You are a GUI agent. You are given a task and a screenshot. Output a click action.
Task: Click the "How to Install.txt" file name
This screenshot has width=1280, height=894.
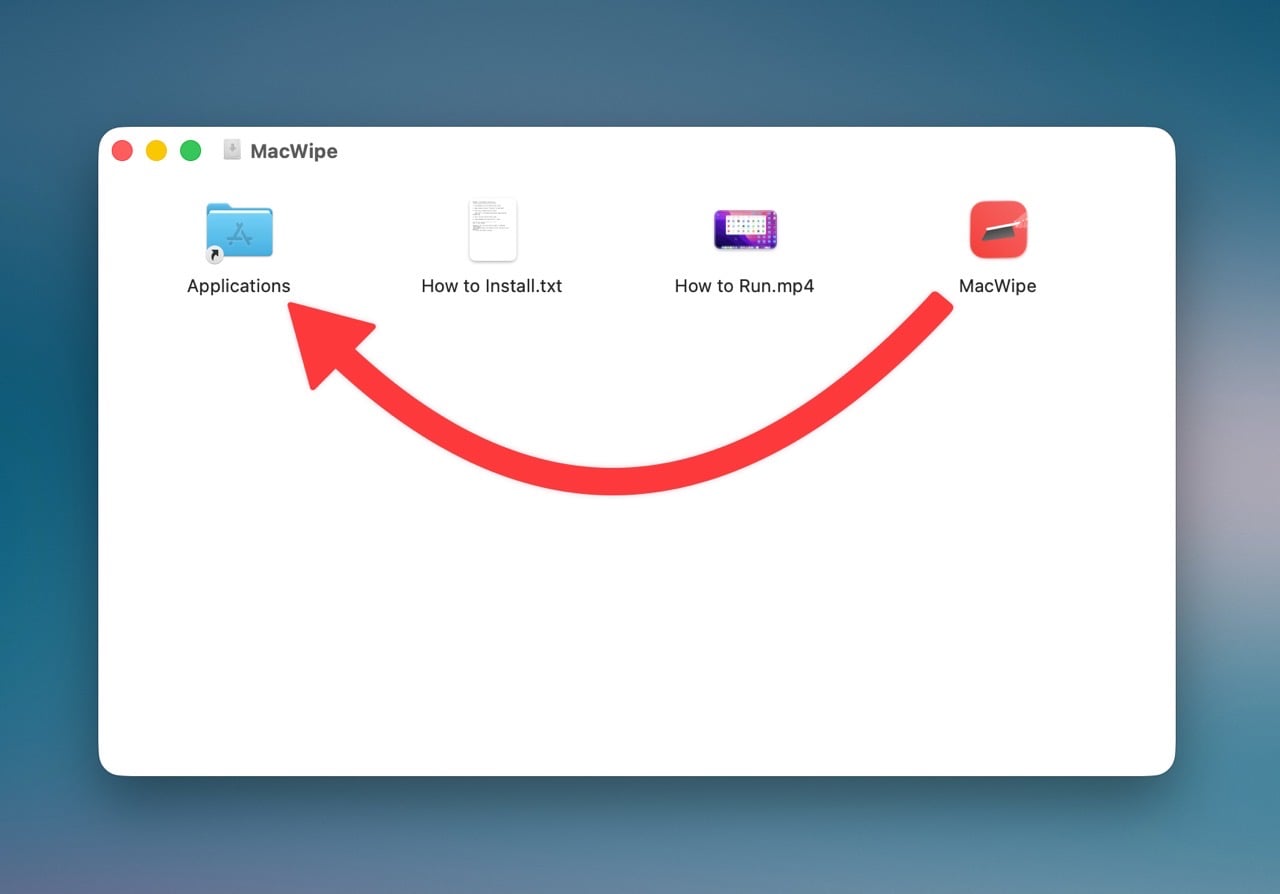tap(492, 286)
